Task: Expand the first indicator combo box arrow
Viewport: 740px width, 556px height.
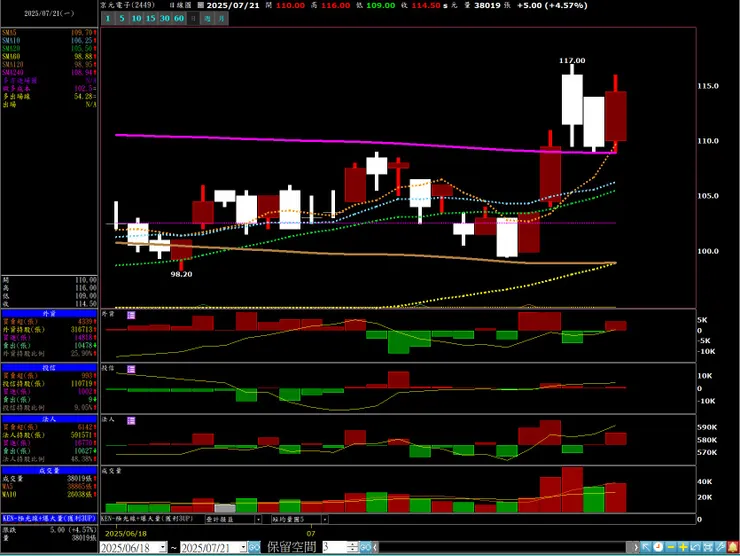Action: [258, 519]
